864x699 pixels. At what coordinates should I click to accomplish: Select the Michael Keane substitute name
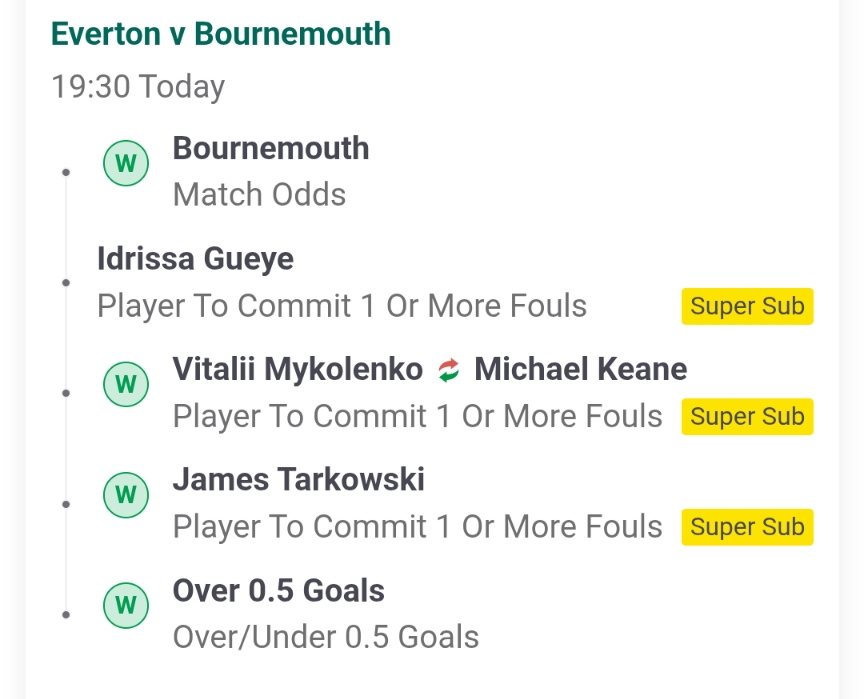click(x=580, y=369)
